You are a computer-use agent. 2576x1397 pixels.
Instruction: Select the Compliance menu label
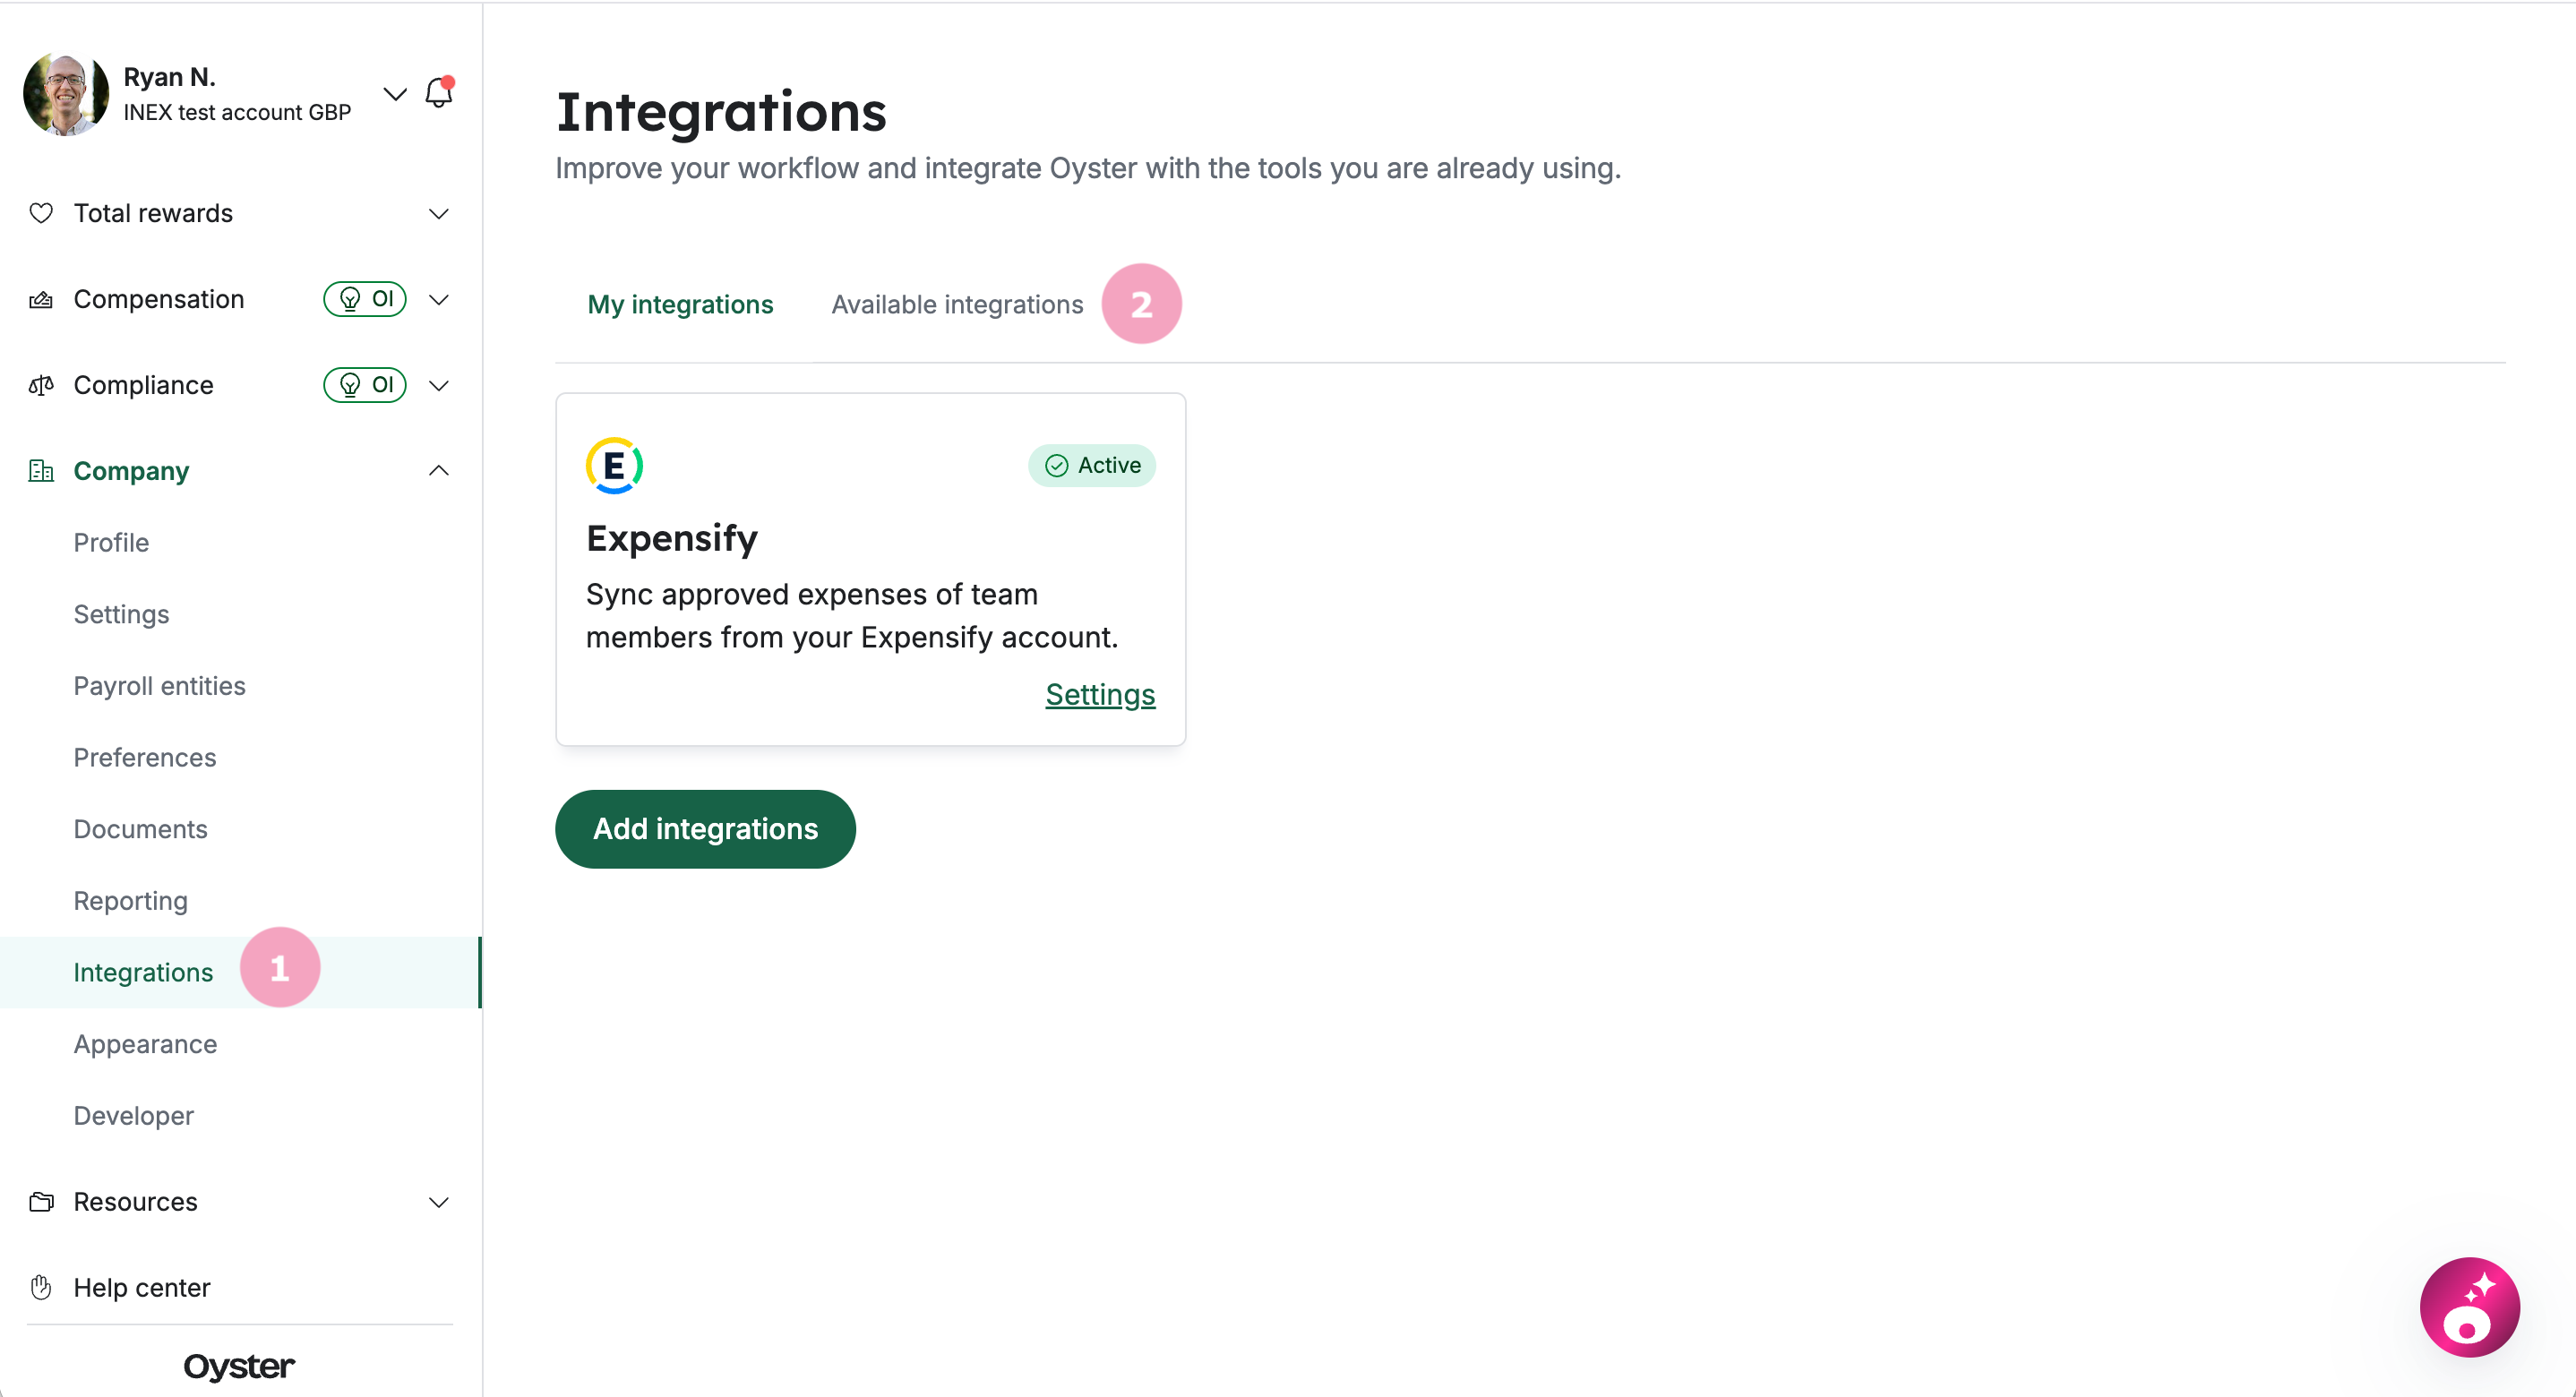click(x=143, y=385)
